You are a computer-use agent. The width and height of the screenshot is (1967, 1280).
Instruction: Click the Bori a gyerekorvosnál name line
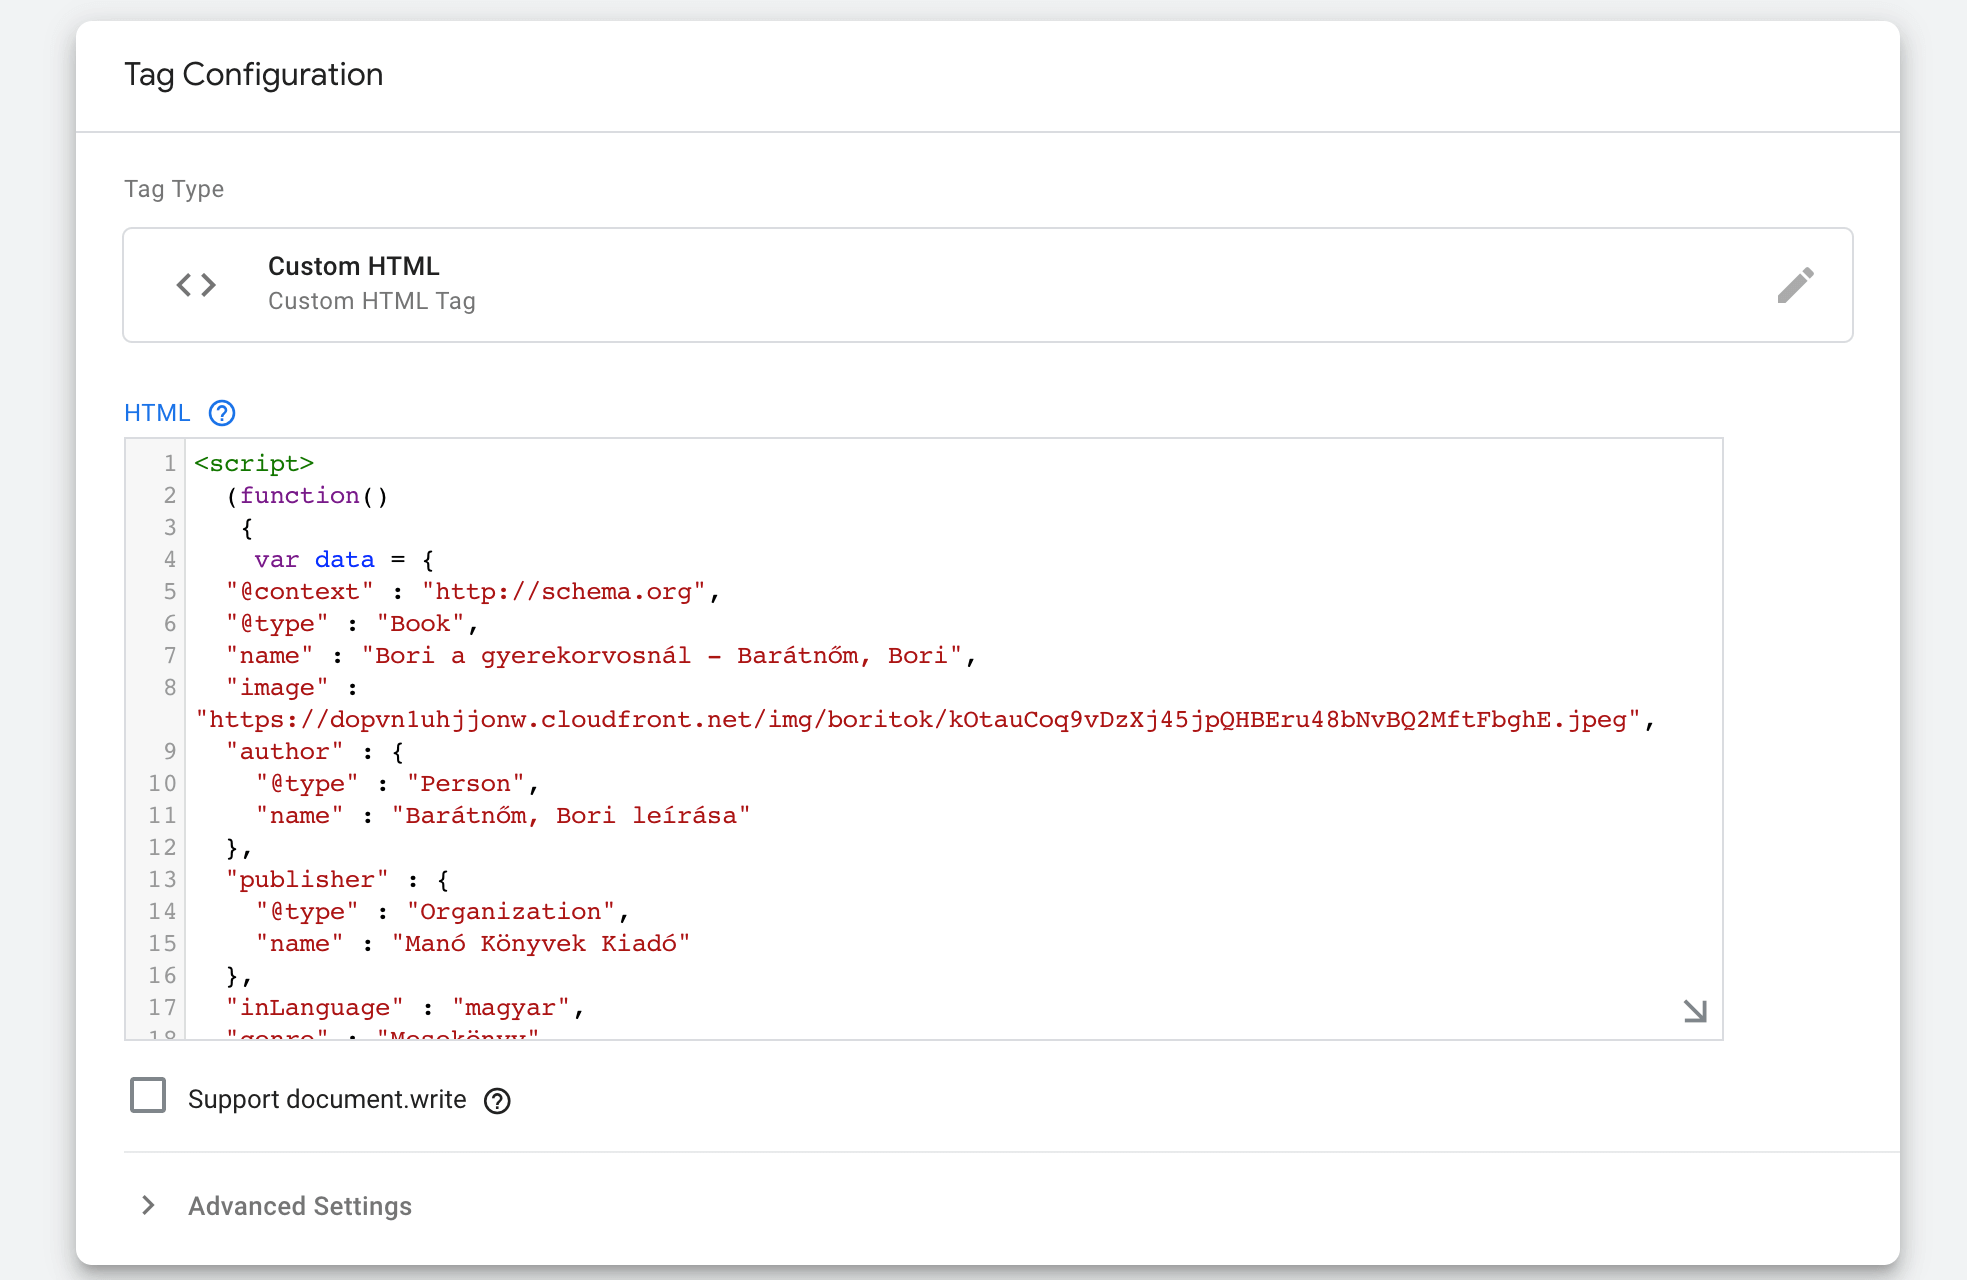[x=601, y=656]
